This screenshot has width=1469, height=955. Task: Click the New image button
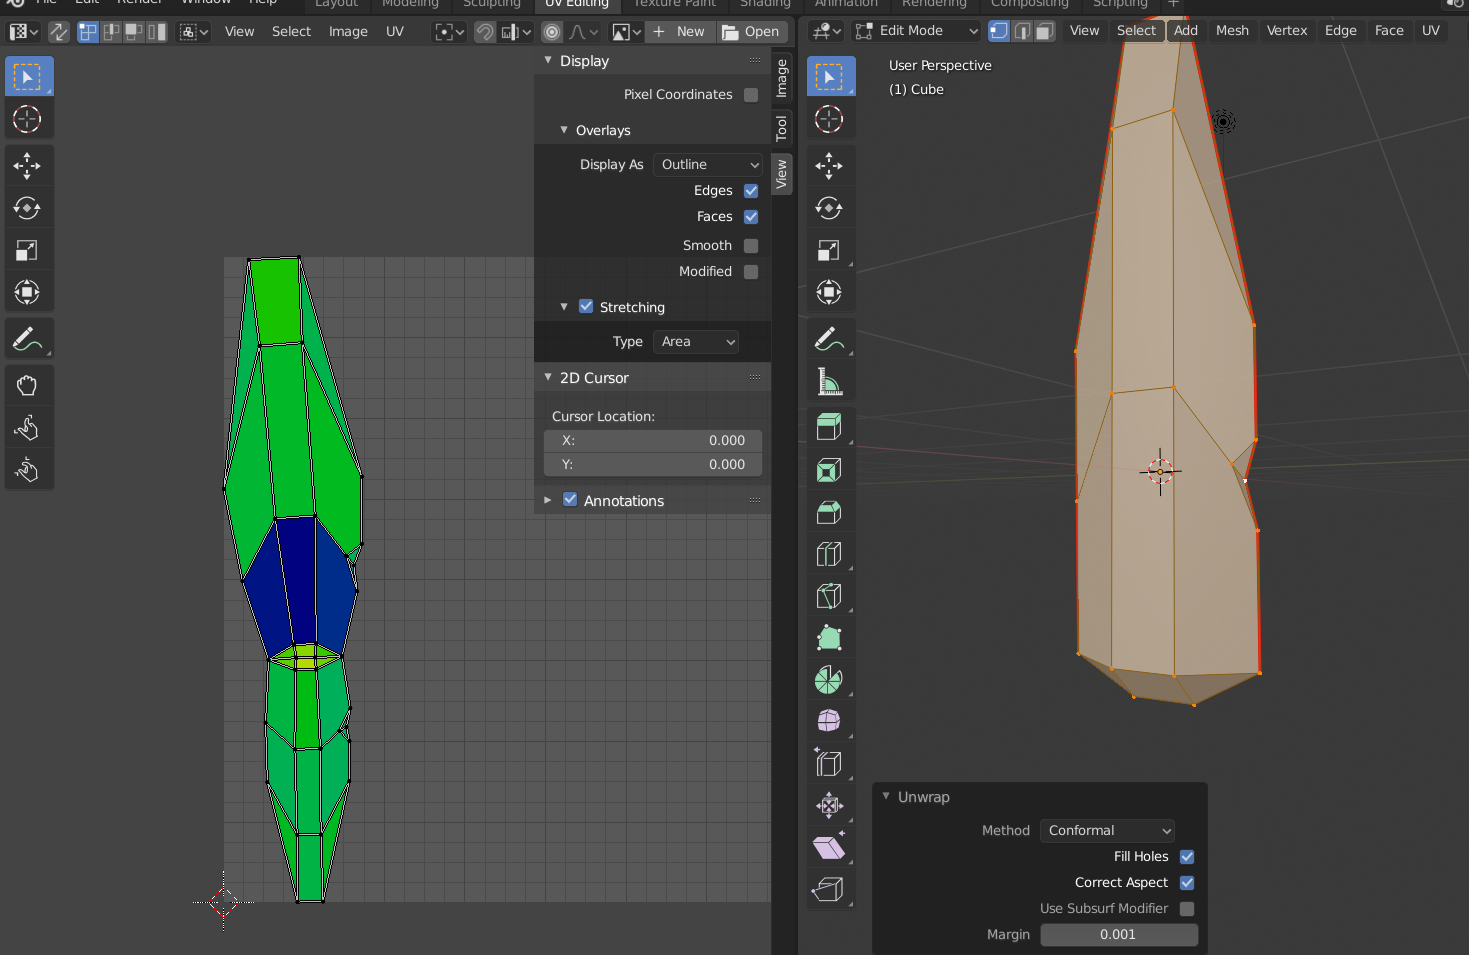[679, 32]
